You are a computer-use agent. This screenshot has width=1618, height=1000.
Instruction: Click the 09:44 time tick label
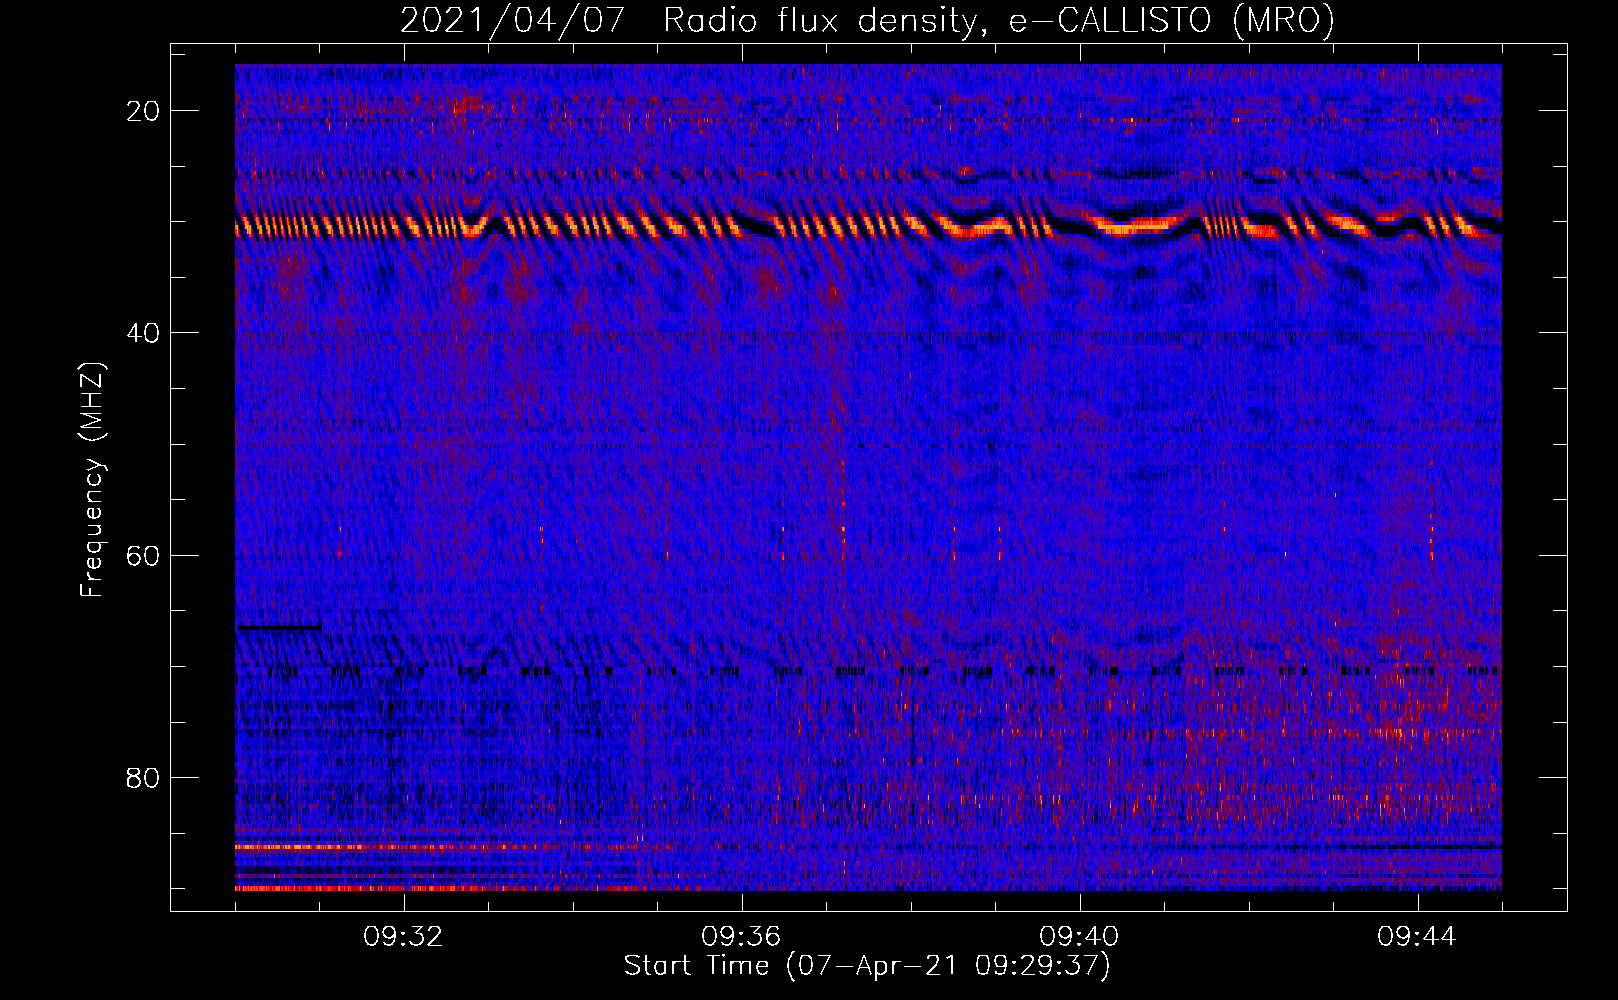[x=1417, y=937]
